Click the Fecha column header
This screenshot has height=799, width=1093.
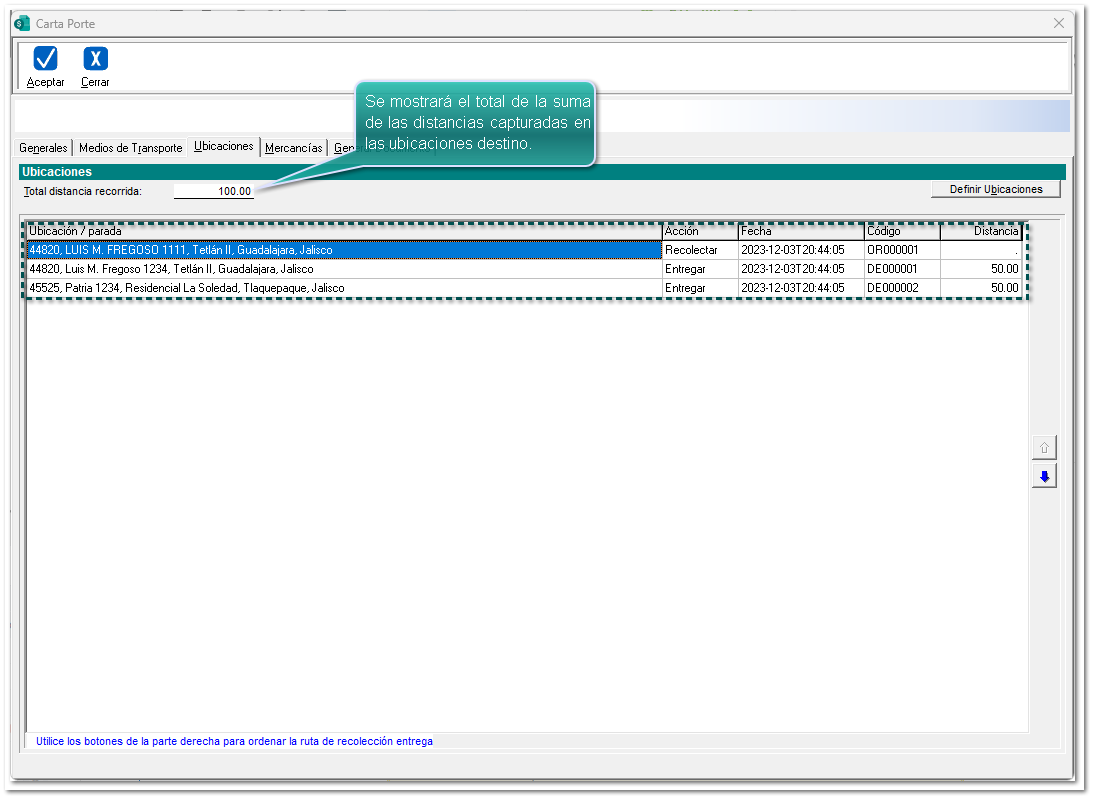tap(800, 232)
